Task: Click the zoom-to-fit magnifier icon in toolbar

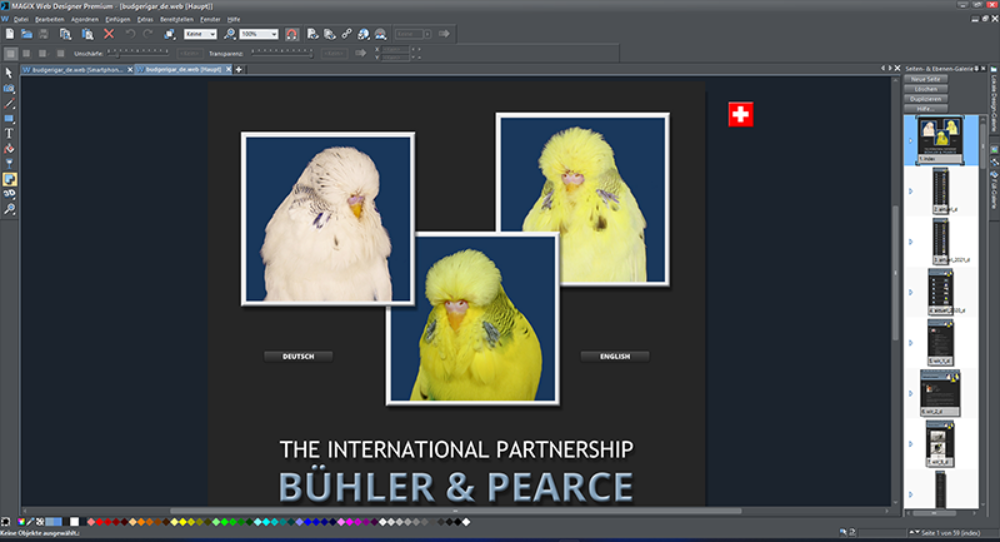Action: 229,34
